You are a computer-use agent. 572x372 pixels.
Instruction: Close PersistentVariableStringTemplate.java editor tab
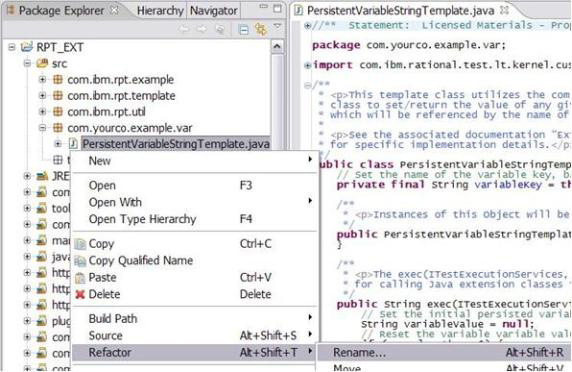coord(505,10)
